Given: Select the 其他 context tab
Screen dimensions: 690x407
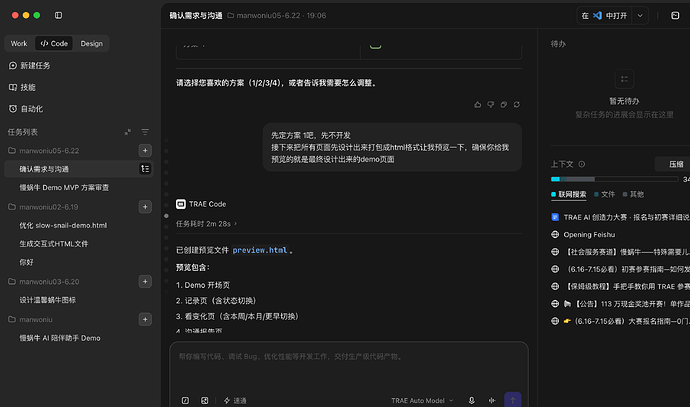Looking at the screenshot, I should click(633, 194).
